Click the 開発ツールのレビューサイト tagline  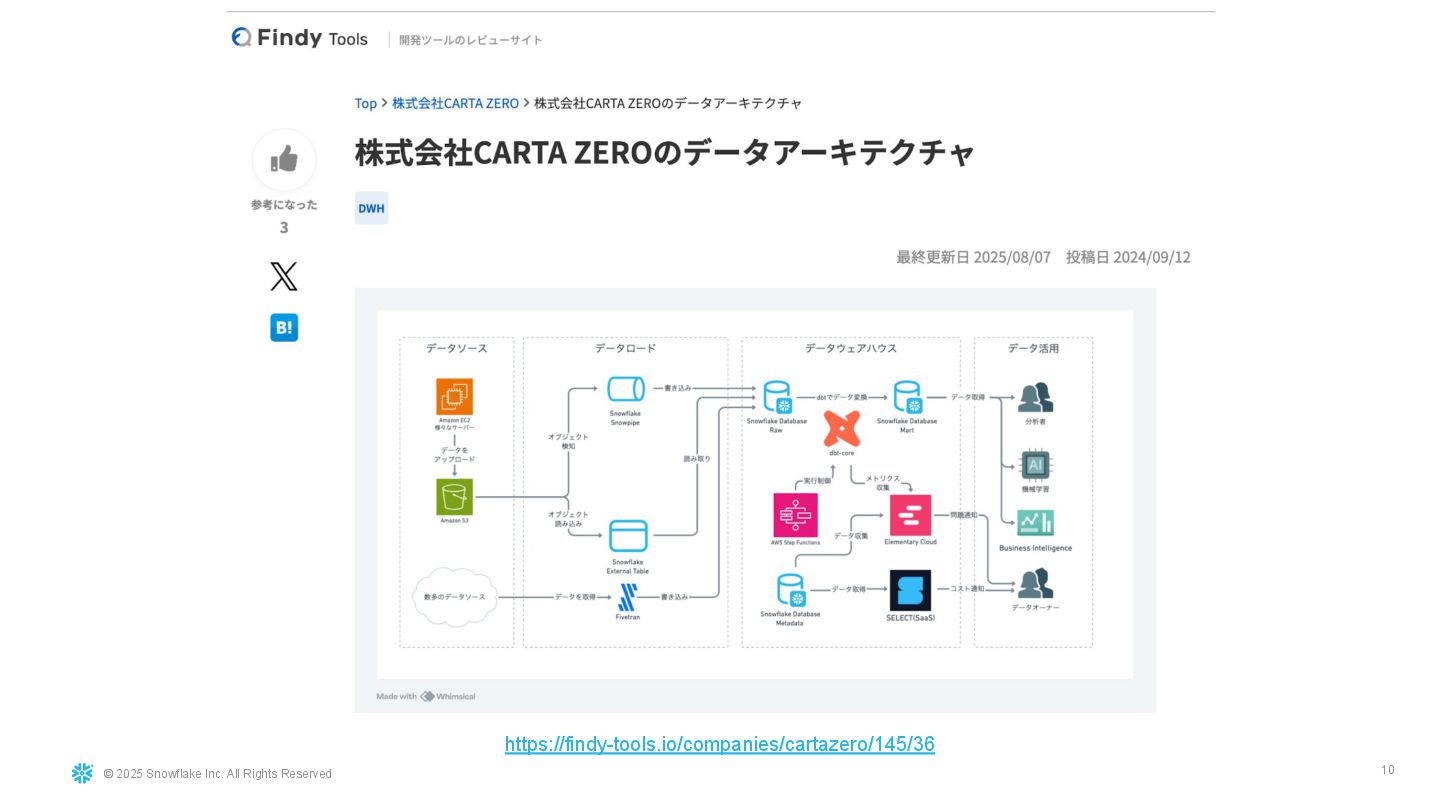pyautogui.click(x=471, y=40)
